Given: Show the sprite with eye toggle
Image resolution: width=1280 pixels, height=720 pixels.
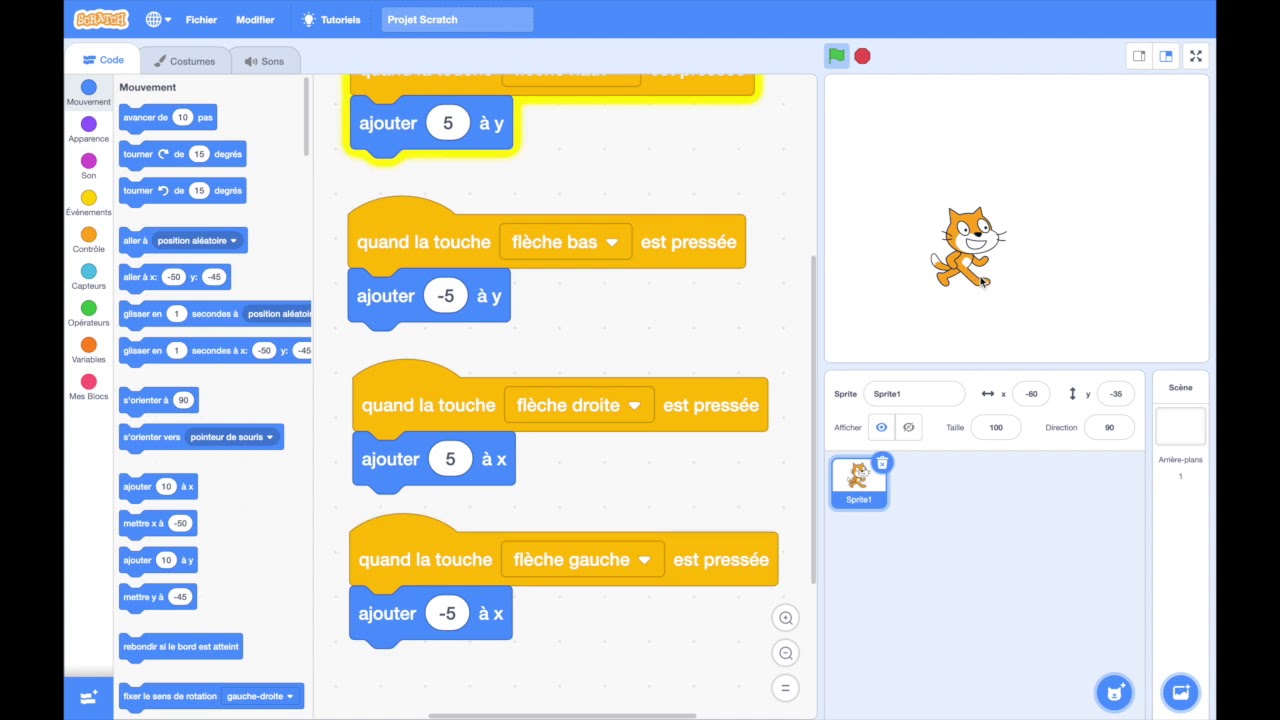Looking at the screenshot, I should click(x=881, y=427).
